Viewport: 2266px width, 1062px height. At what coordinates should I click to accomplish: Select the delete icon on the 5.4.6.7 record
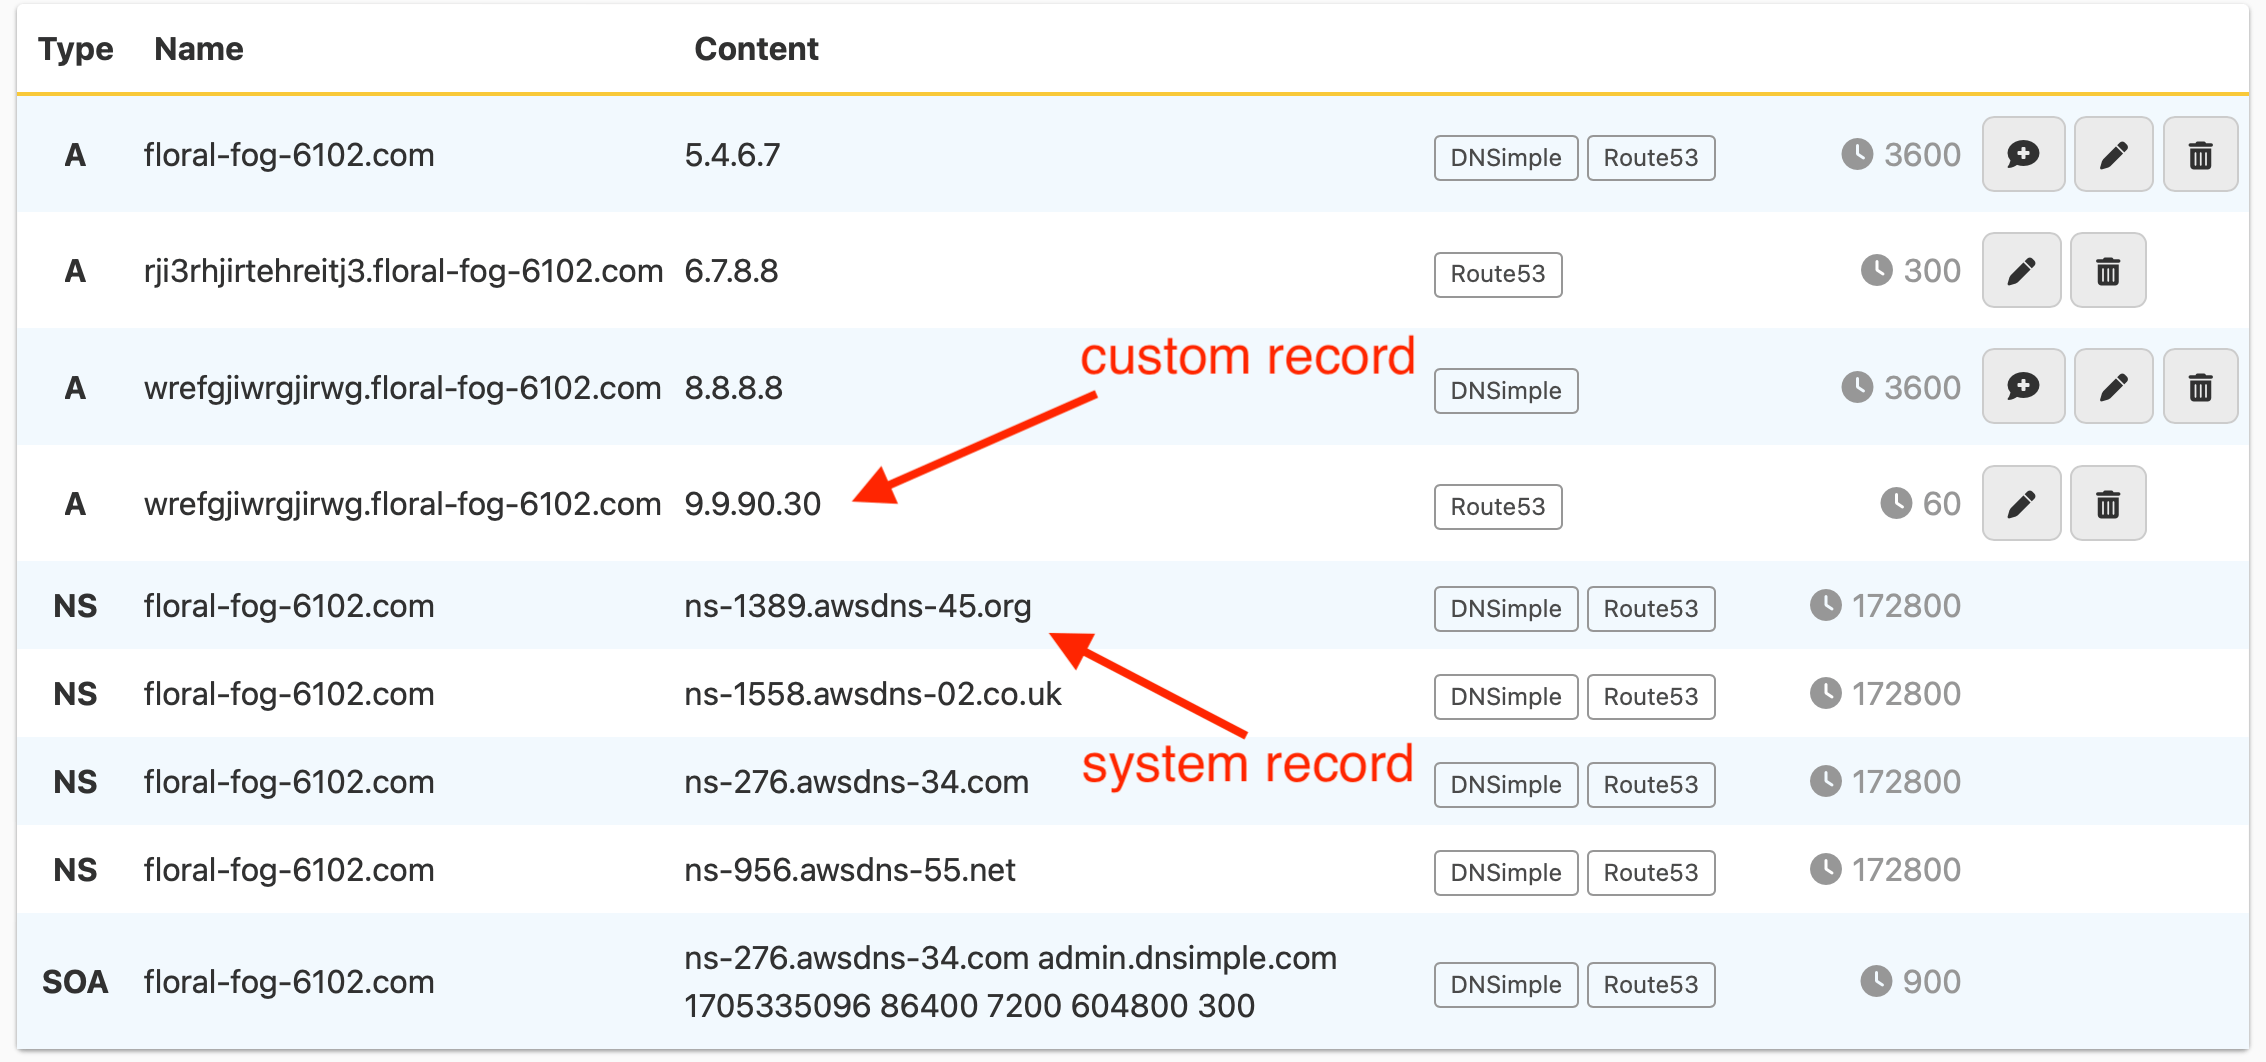click(x=2200, y=154)
